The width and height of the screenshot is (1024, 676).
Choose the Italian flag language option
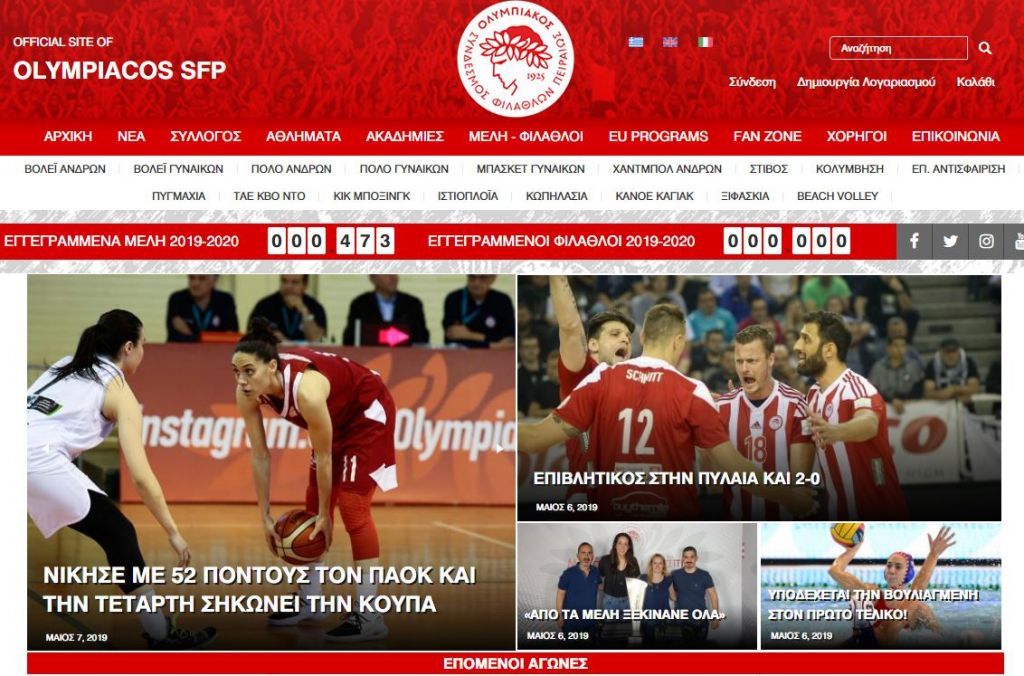pos(706,40)
